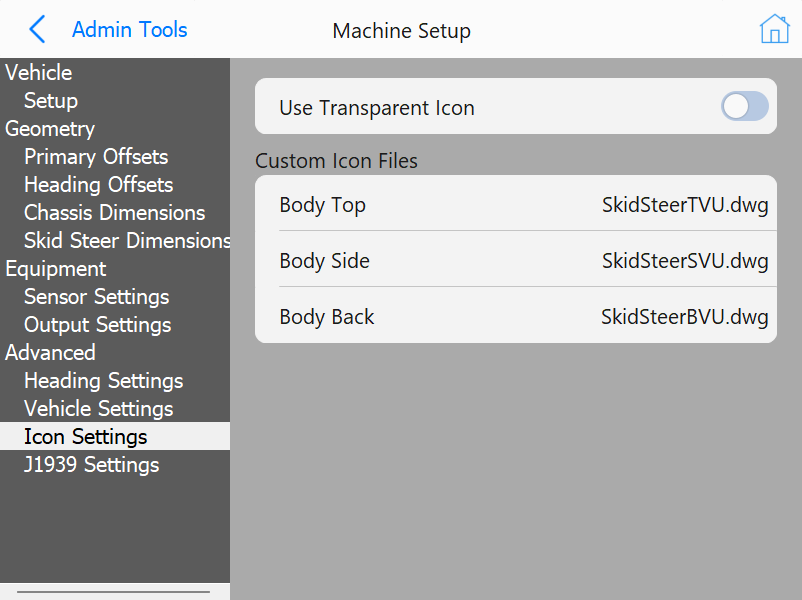Screen dimensions: 802x600
Task: Click the Machine Setup title
Action: coord(402,31)
